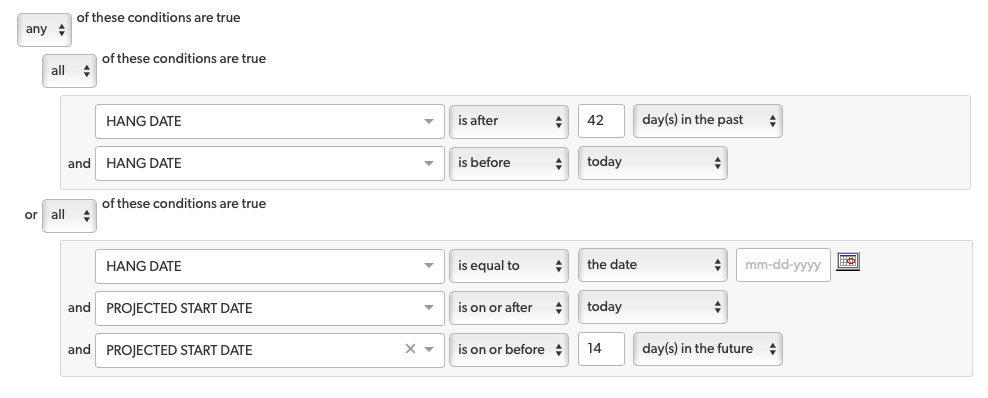Change the 'is before' operator dropdown
Image resolution: width=988 pixels, height=398 pixels.
click(x=509, y=163)
